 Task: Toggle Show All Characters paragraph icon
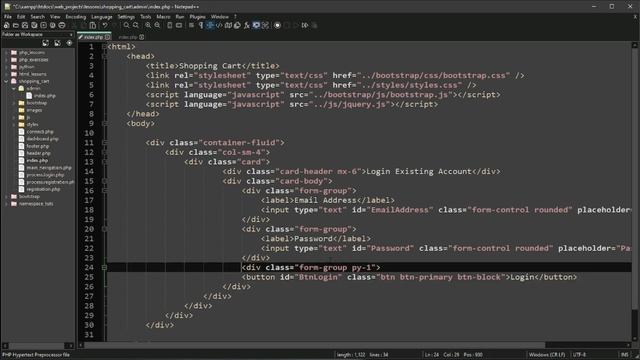click(x=200, y=25)
